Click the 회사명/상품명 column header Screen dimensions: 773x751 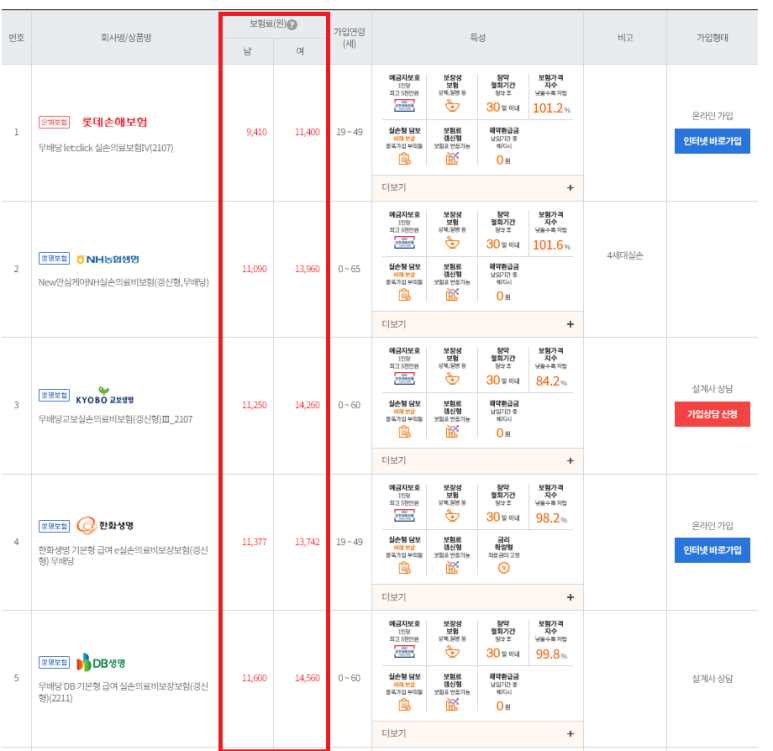pyautogui.click(x=126, y=37)
